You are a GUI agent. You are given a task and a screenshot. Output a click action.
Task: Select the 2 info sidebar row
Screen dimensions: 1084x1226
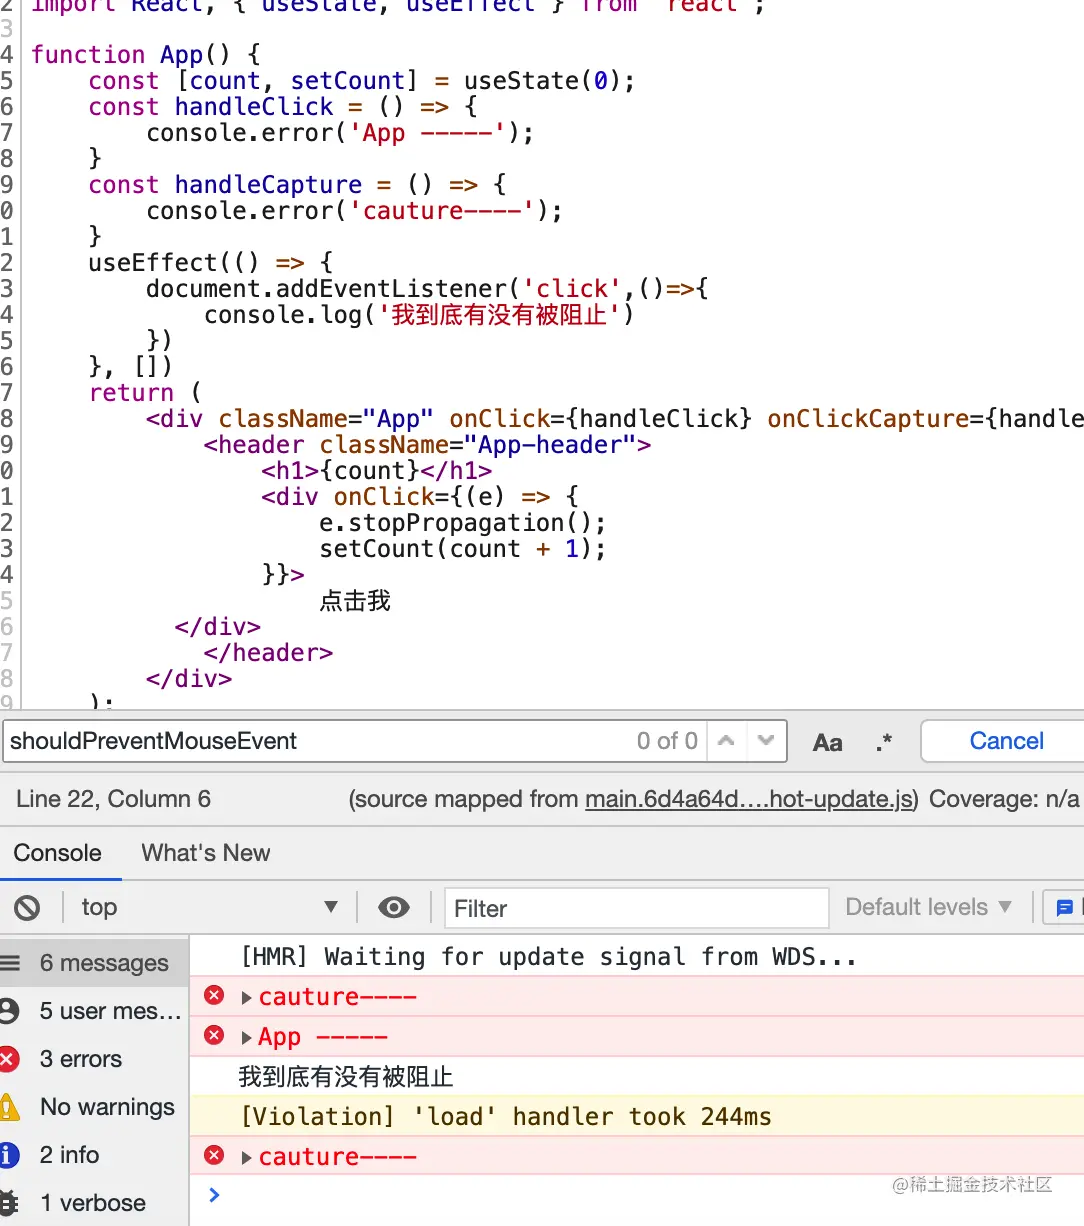point(94,1155)
